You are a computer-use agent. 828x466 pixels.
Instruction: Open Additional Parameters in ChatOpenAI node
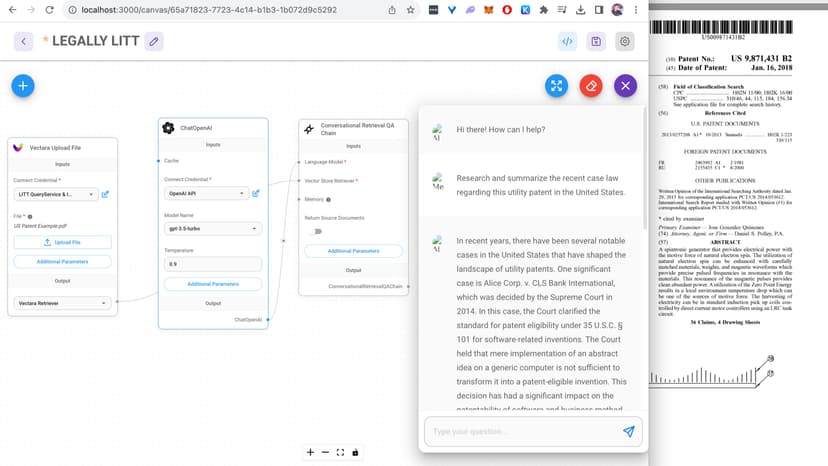[213, 284]
